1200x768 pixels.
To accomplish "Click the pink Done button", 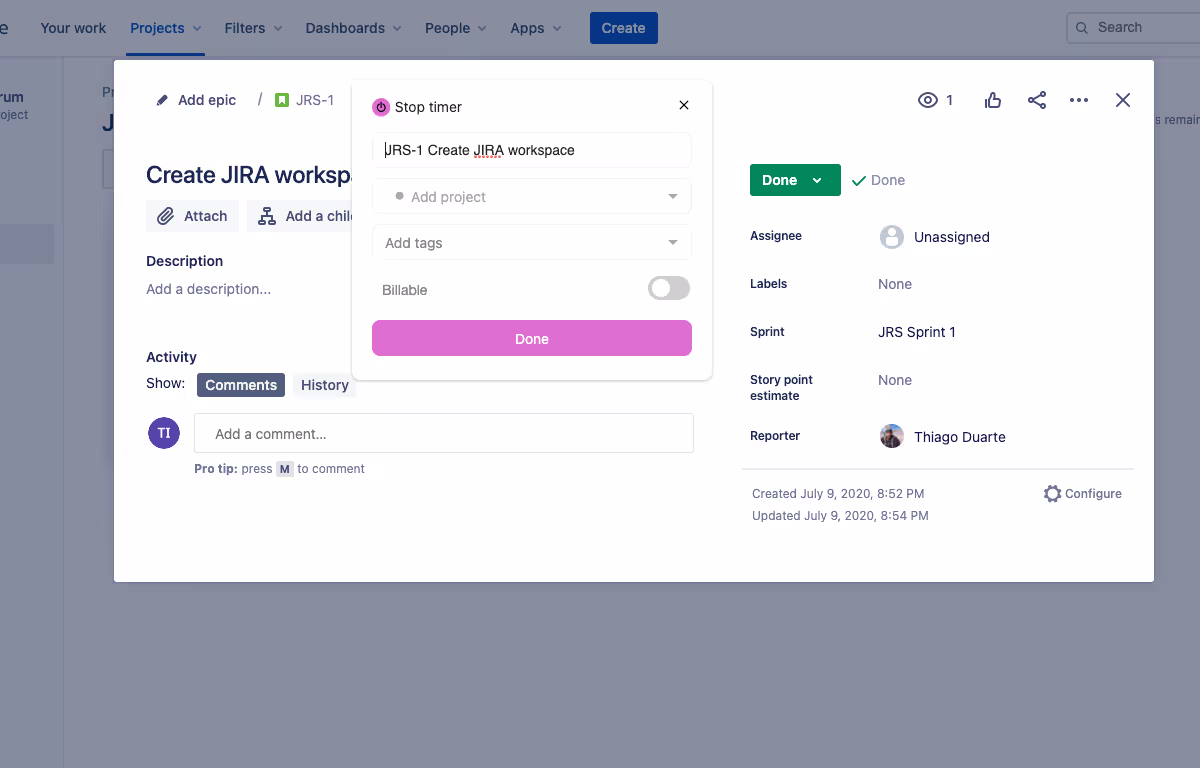I will (x=532, y=339).
